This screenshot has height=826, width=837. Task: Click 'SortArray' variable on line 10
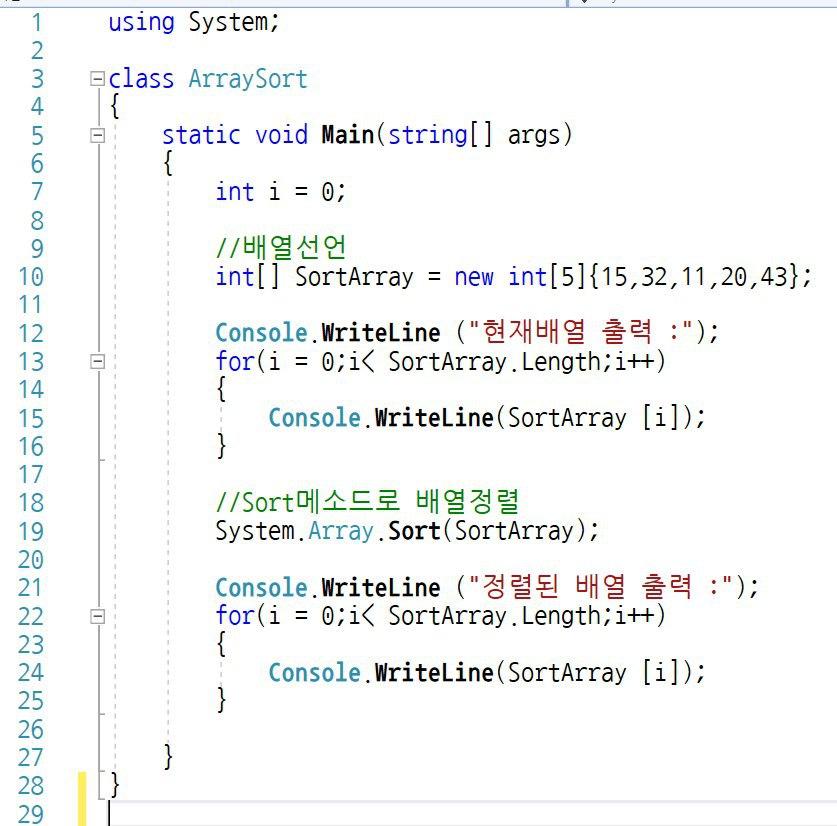354,277
